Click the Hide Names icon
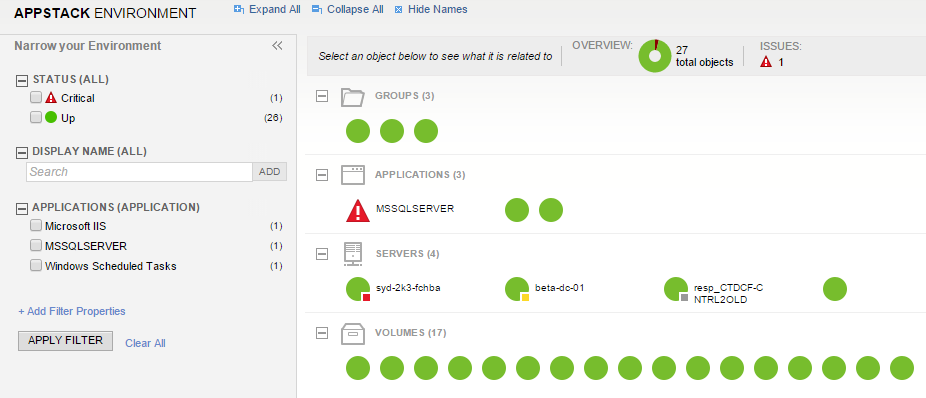Screen dimensions: 926x398 click(399, 9)
